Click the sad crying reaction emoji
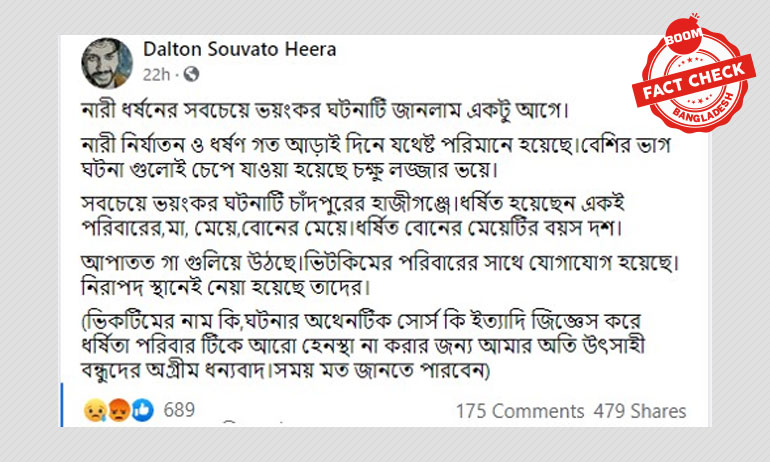The height and width of the screenshot is (462, 770). (94, 410)
